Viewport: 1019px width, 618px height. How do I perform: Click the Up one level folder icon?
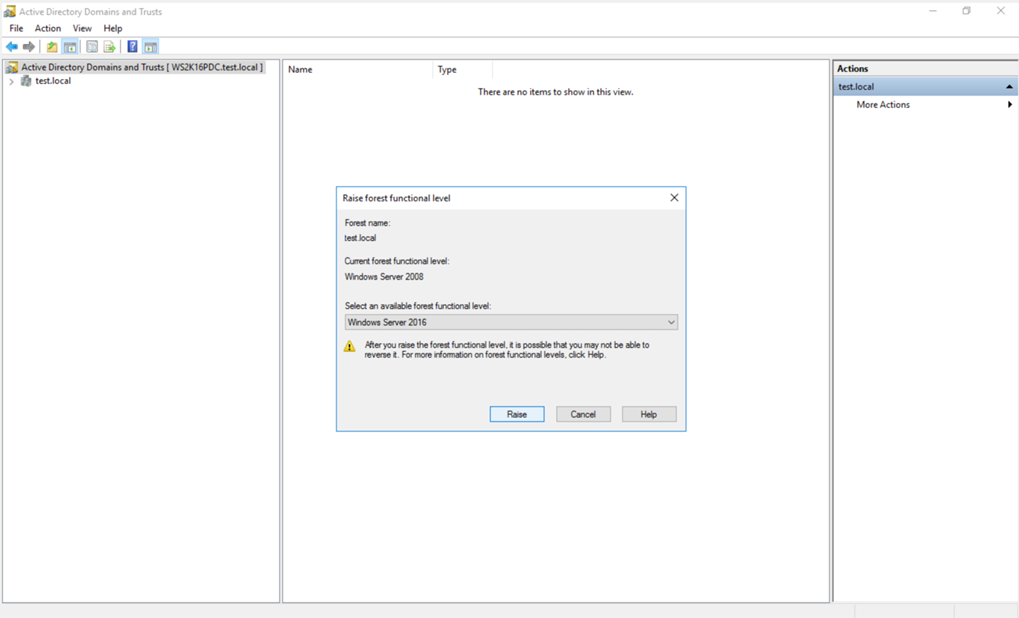(x=52, y=47)
